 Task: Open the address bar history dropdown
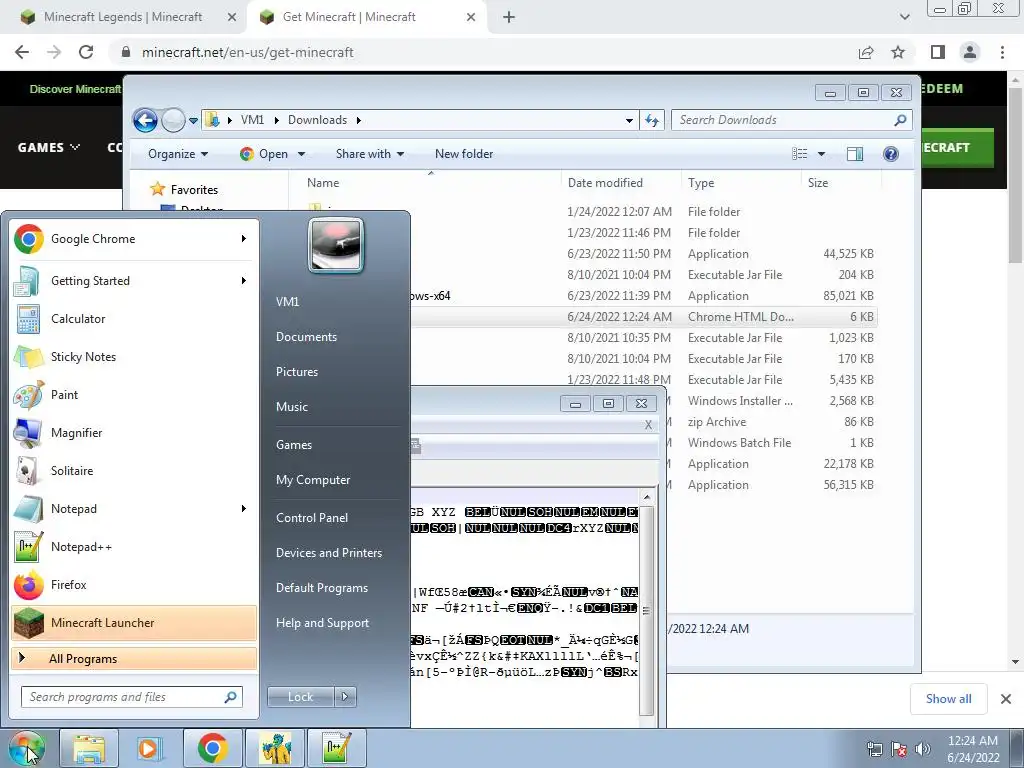click(629, 120)
